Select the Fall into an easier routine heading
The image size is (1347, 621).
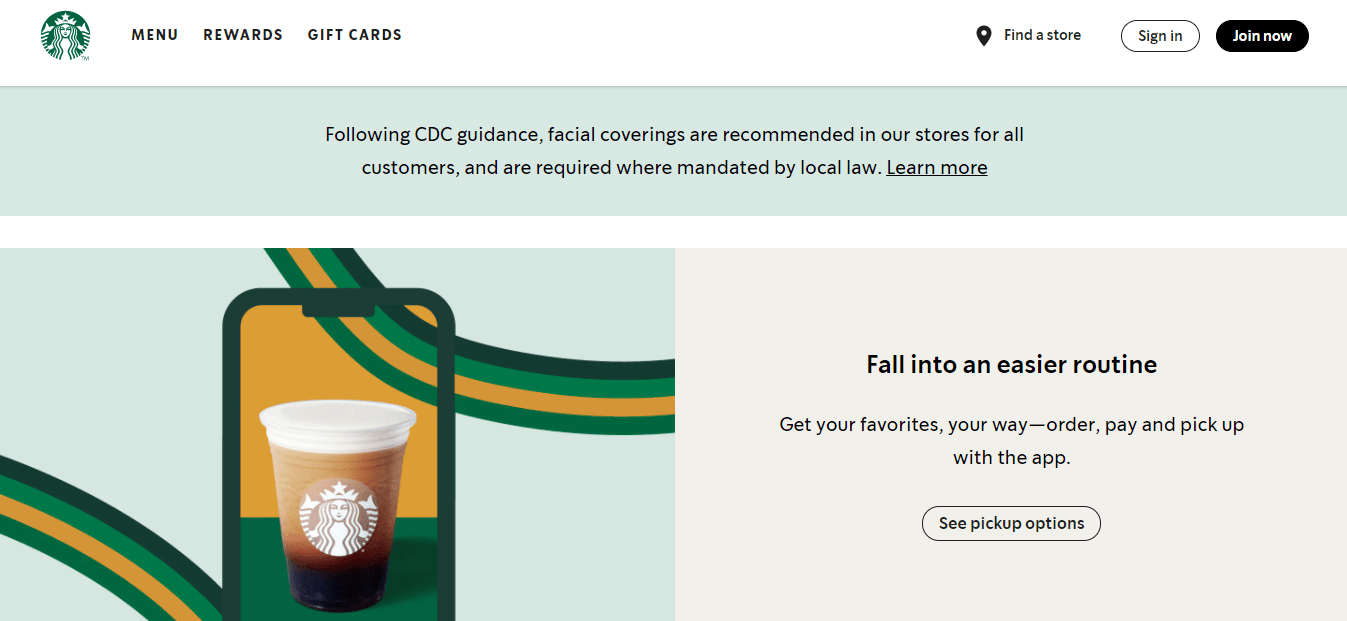[1011, 364]
